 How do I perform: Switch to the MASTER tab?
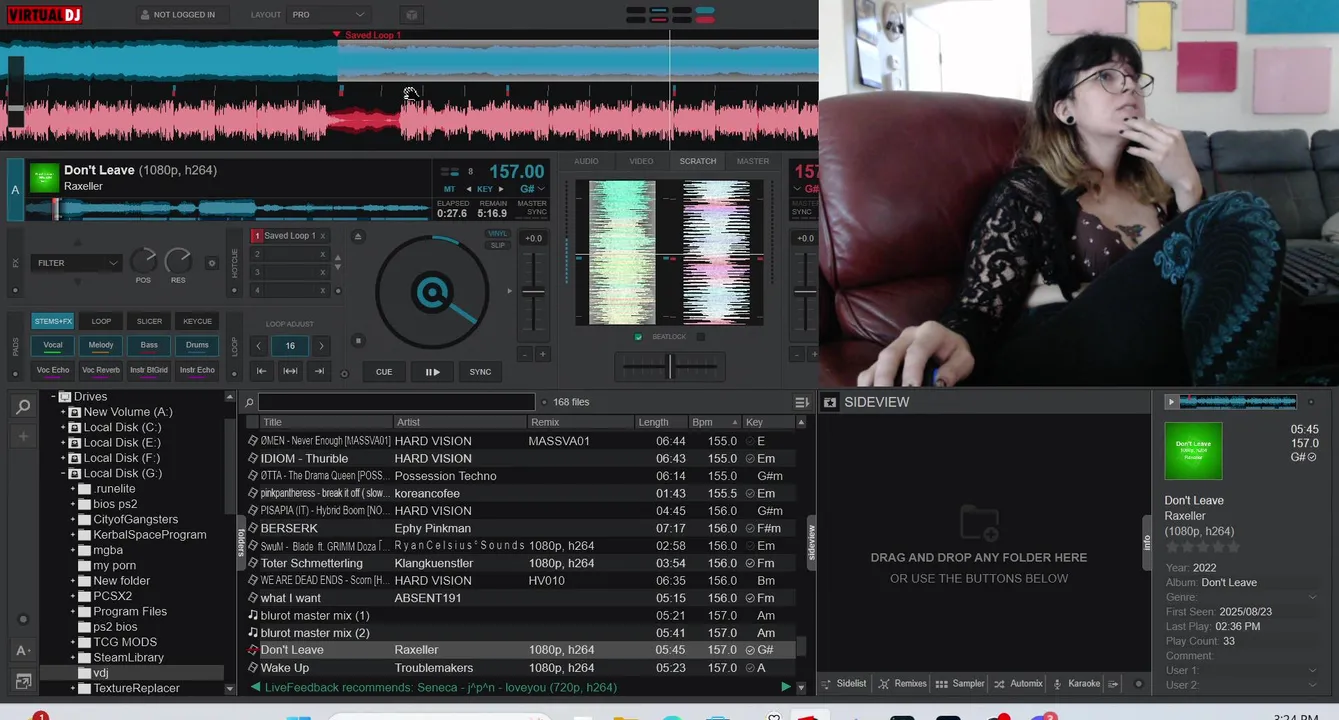[753, 161]
